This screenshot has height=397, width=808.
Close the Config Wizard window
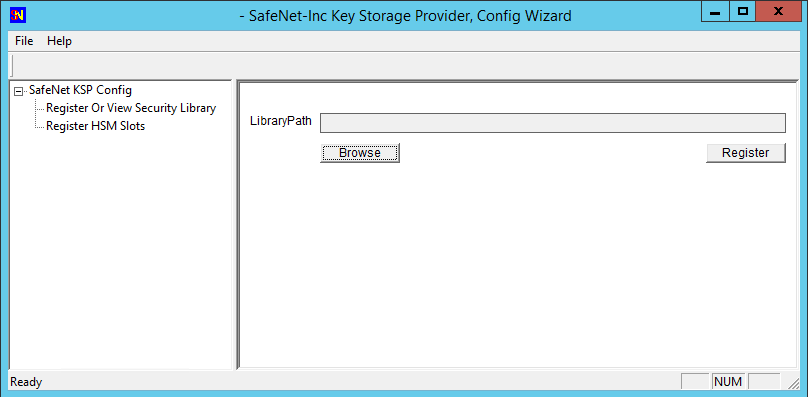coord(779,11)
